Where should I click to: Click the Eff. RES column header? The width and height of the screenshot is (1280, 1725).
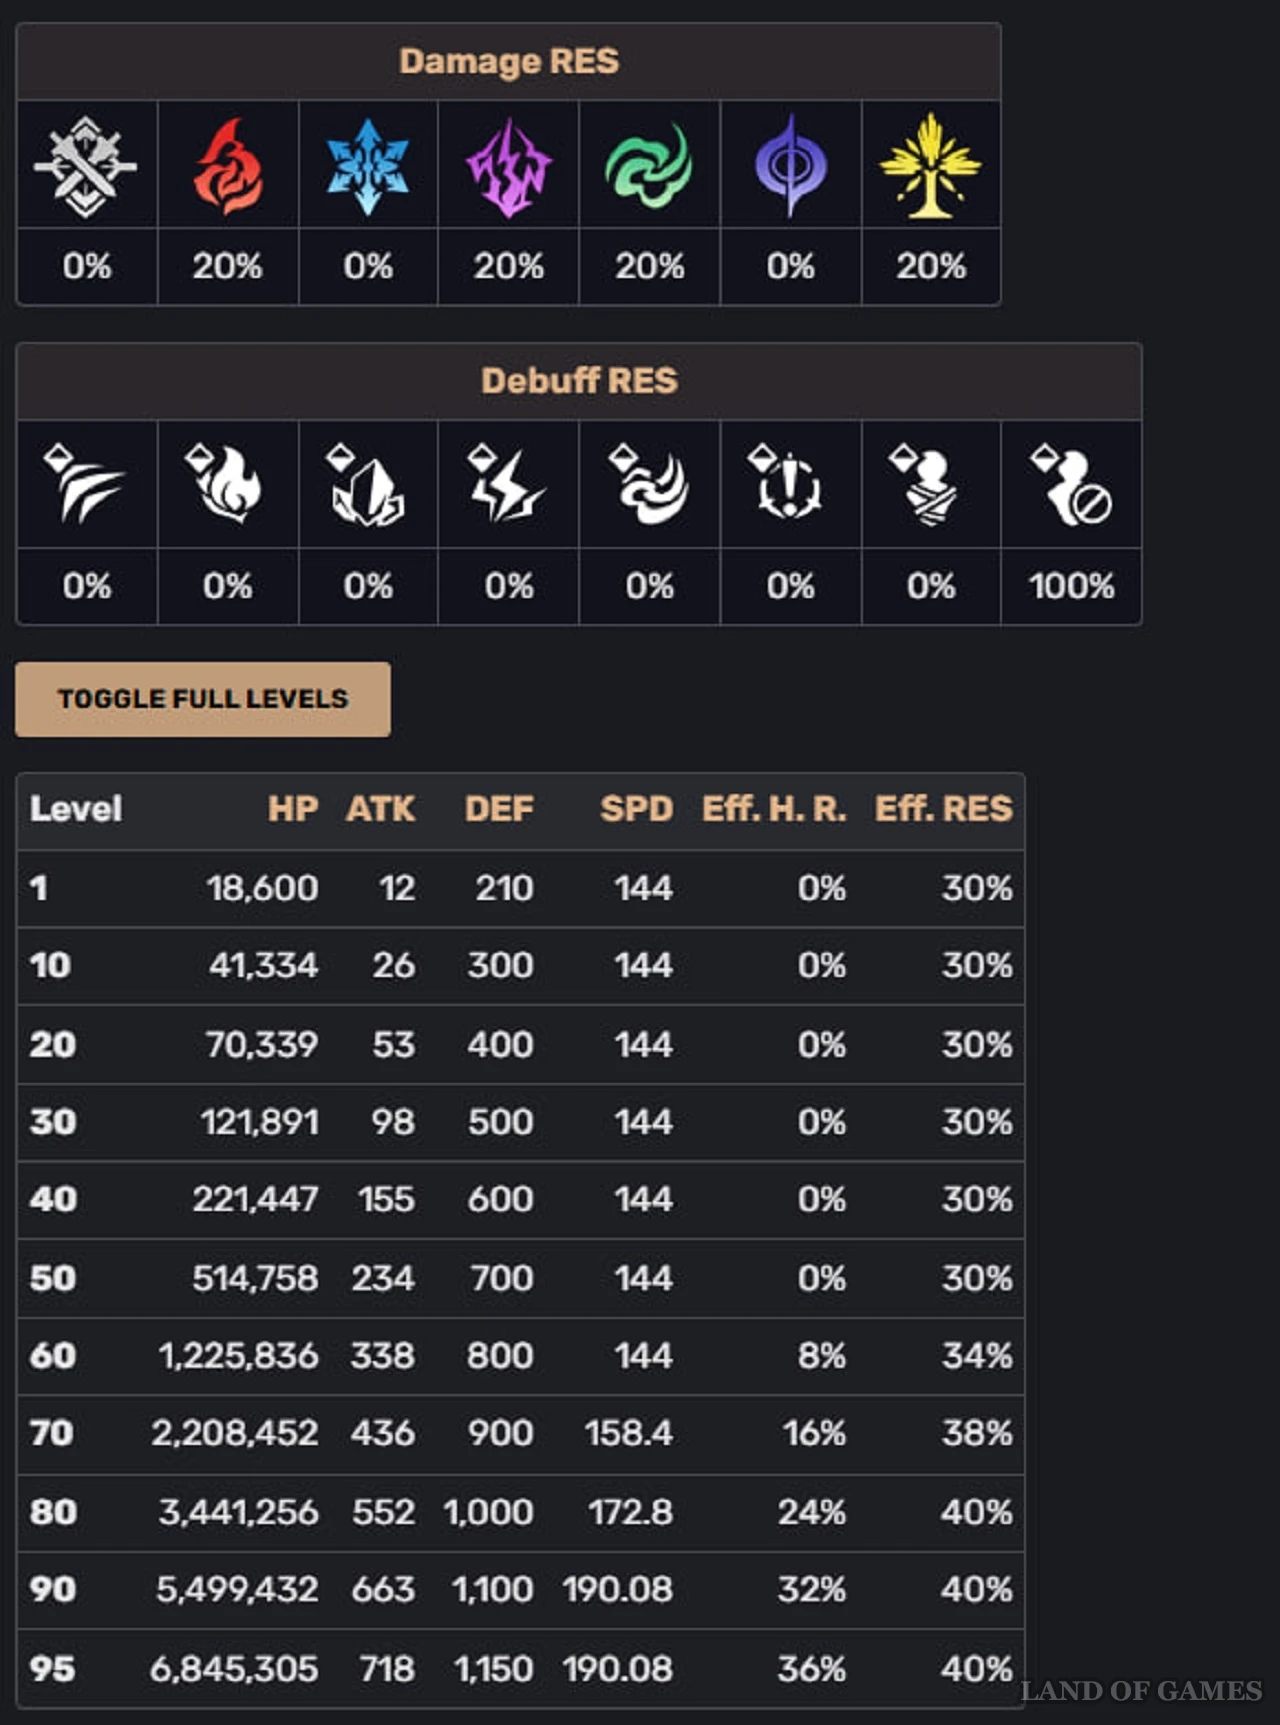944,808
